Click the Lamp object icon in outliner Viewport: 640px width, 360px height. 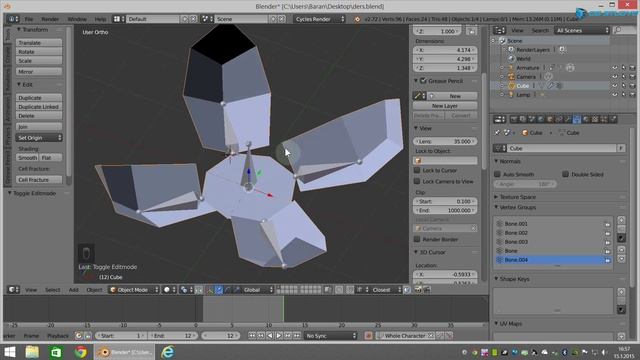click(x=511, y=95)
